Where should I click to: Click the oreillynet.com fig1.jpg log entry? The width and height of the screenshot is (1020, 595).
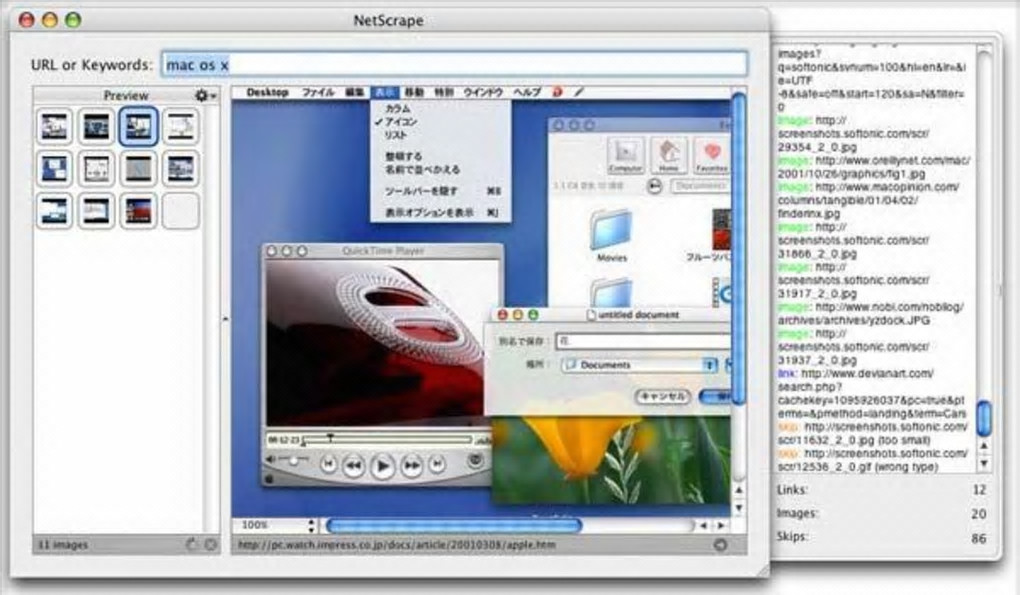[874, 167]
